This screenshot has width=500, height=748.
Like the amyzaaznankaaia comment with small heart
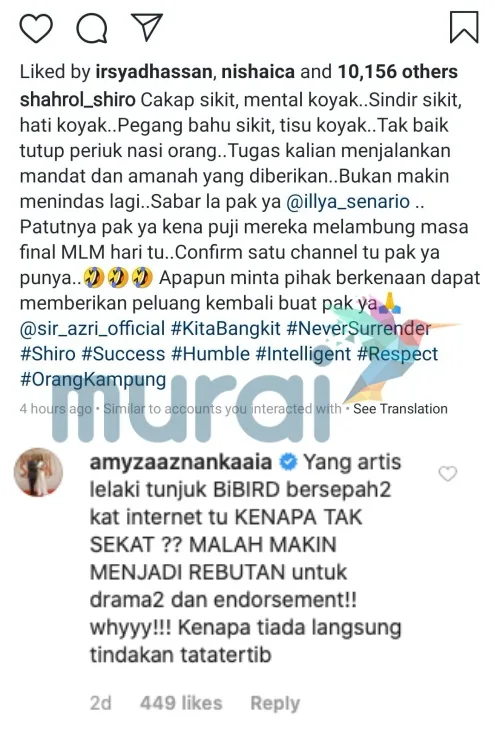tap(448, 474)
